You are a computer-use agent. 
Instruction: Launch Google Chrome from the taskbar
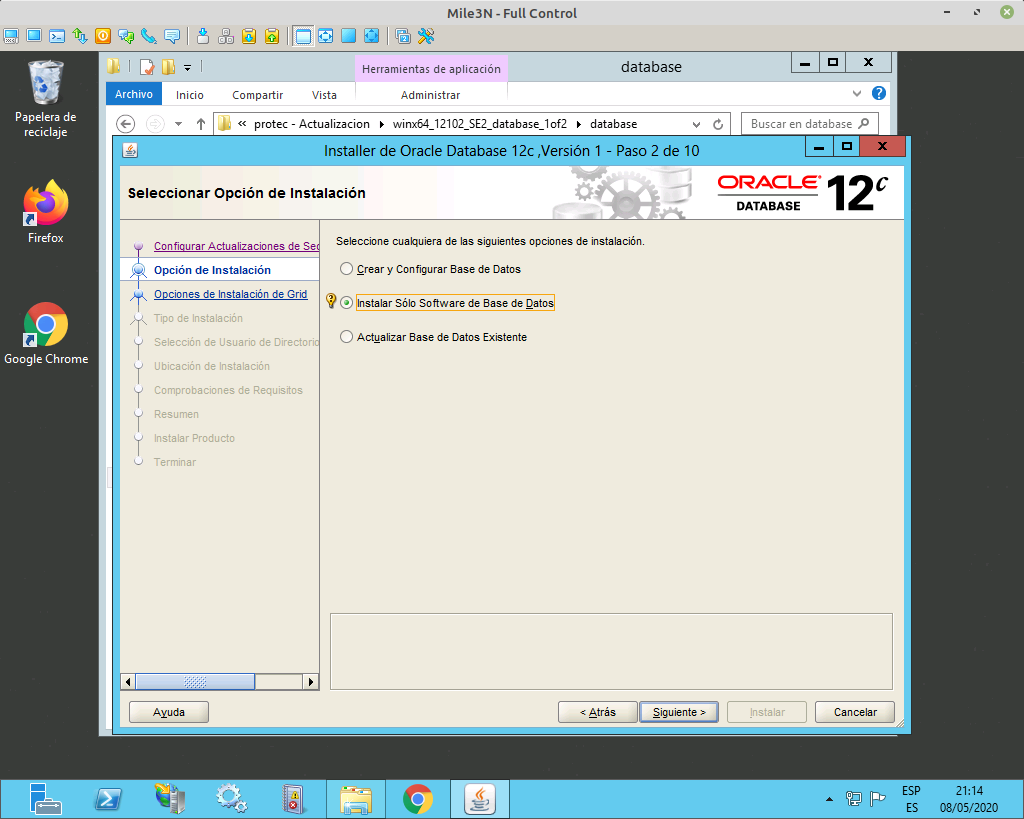(x=417, y=798)
